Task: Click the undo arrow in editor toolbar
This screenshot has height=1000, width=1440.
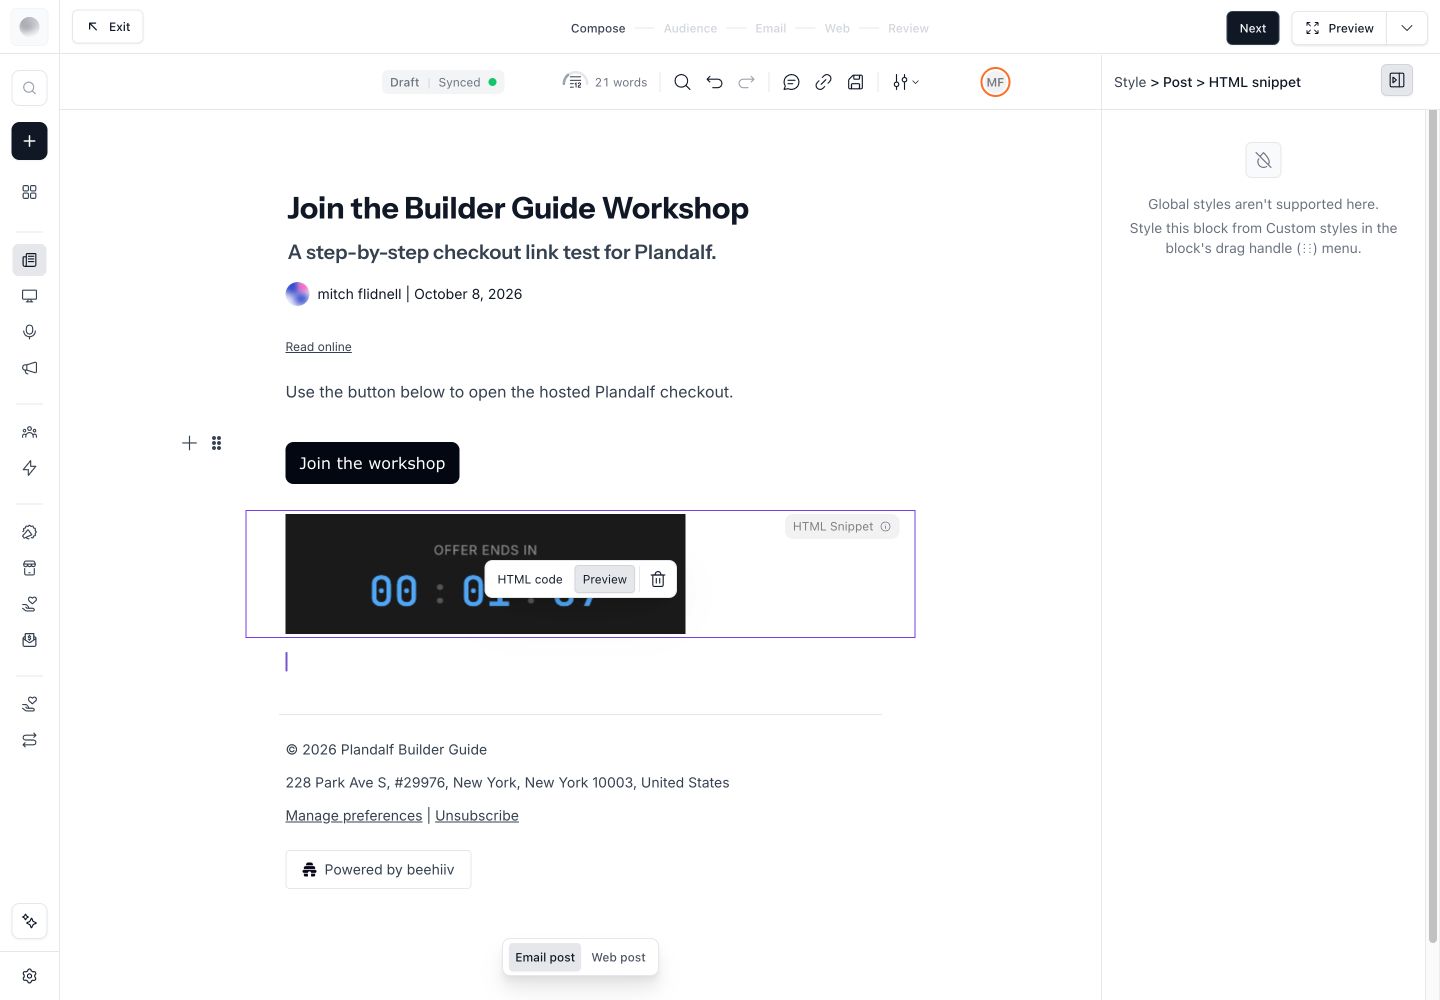Action: pos(714,82)
